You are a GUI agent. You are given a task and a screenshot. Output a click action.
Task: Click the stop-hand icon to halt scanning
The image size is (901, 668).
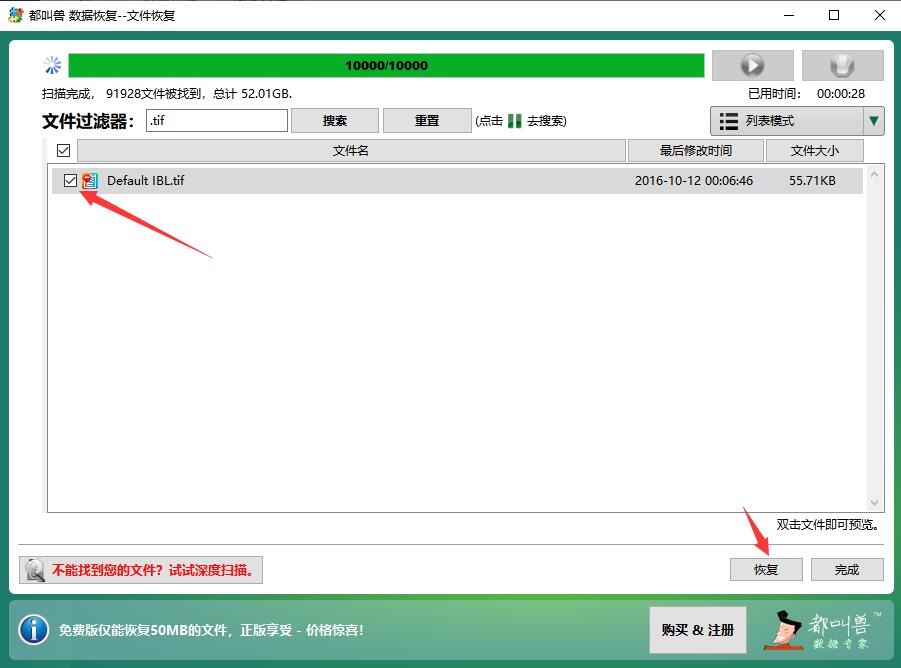click(x=842, y=64)
